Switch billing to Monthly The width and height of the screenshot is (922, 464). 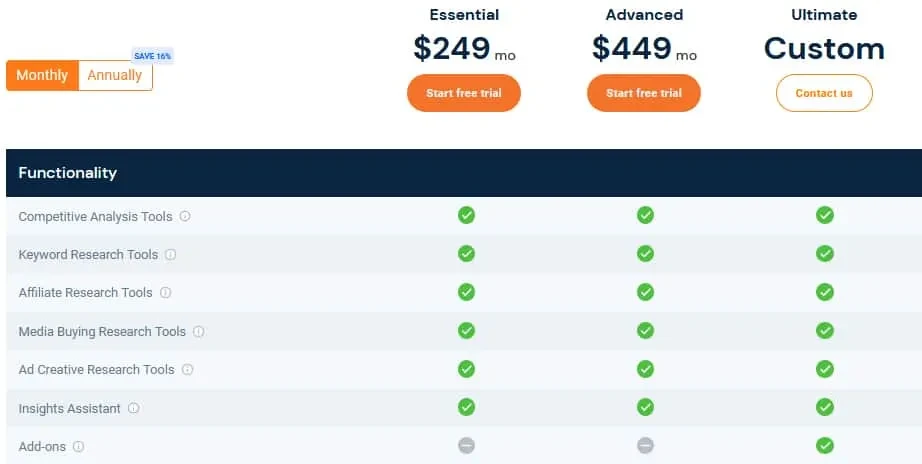(42, 75)
